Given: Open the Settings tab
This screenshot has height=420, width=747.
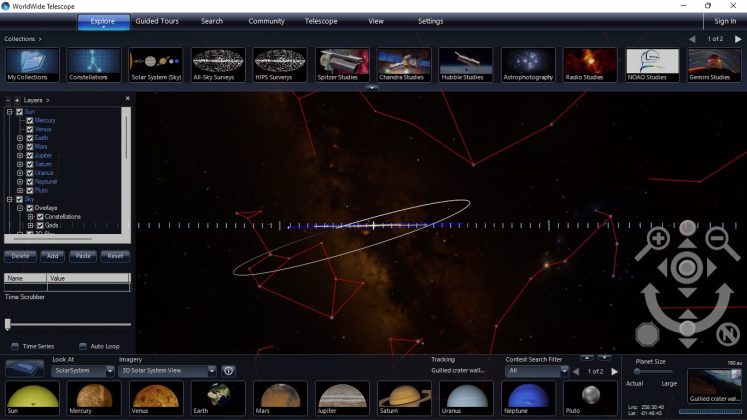Looking at the screenshot, I should tap(431, 21).
